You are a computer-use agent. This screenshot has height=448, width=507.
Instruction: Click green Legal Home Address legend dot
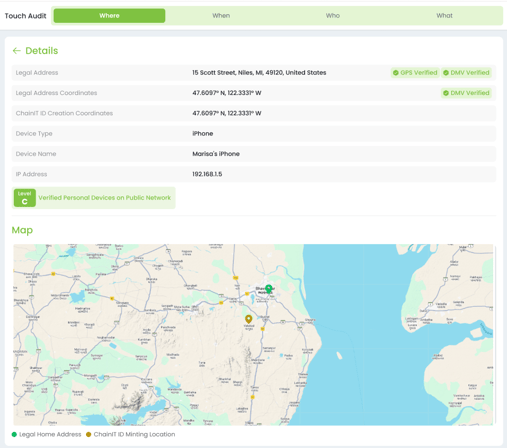coord(14,434)
